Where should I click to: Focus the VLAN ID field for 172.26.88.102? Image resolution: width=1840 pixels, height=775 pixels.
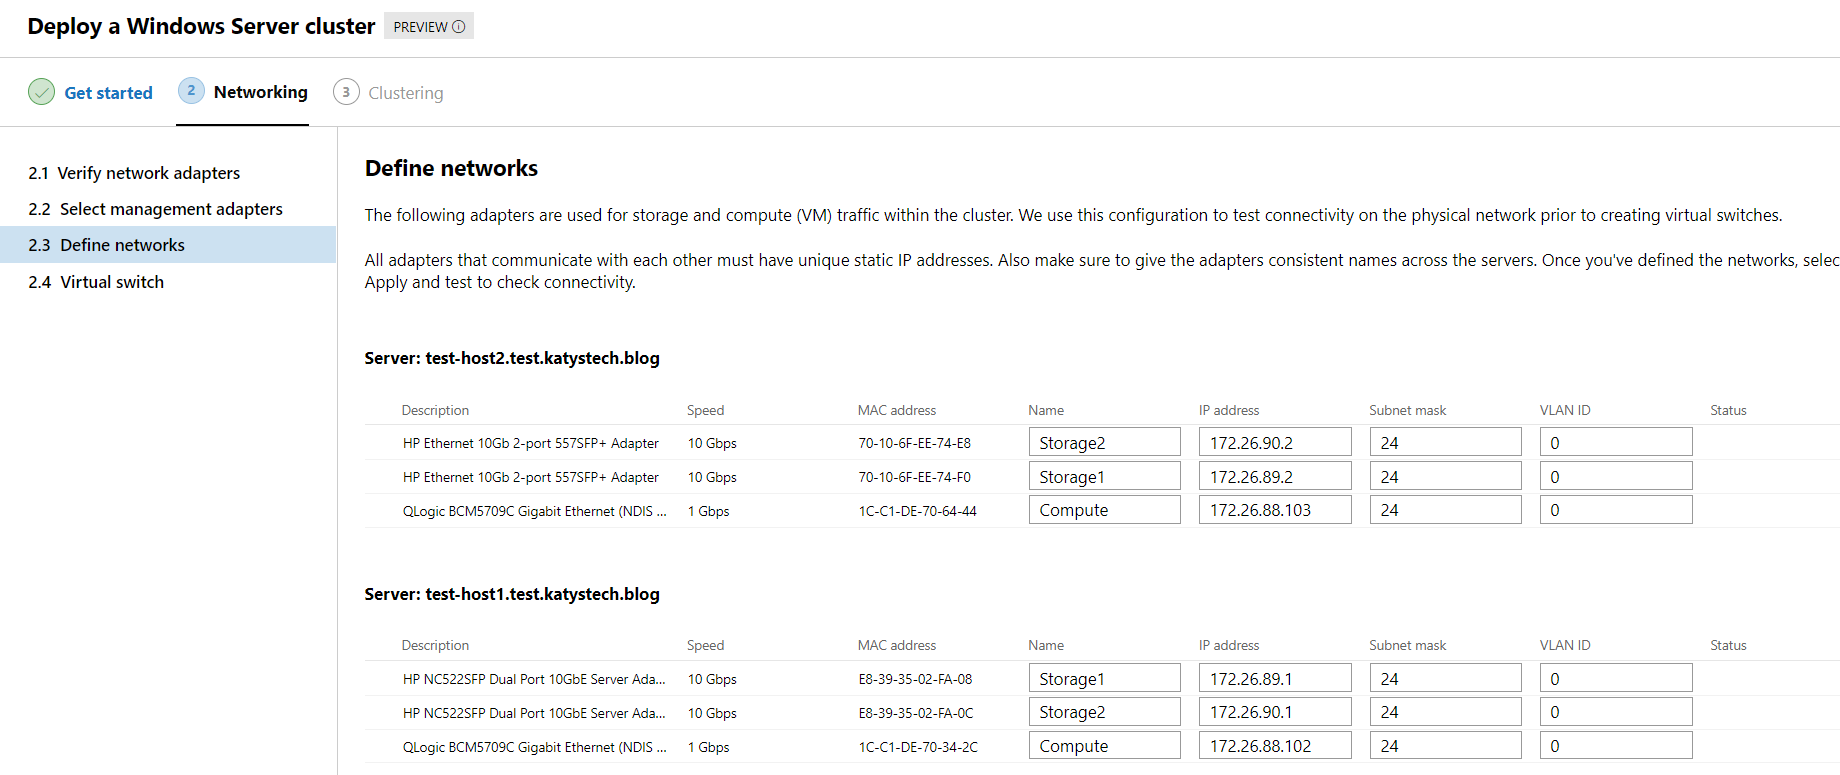pyautogui.click(x=1615, y=746)
